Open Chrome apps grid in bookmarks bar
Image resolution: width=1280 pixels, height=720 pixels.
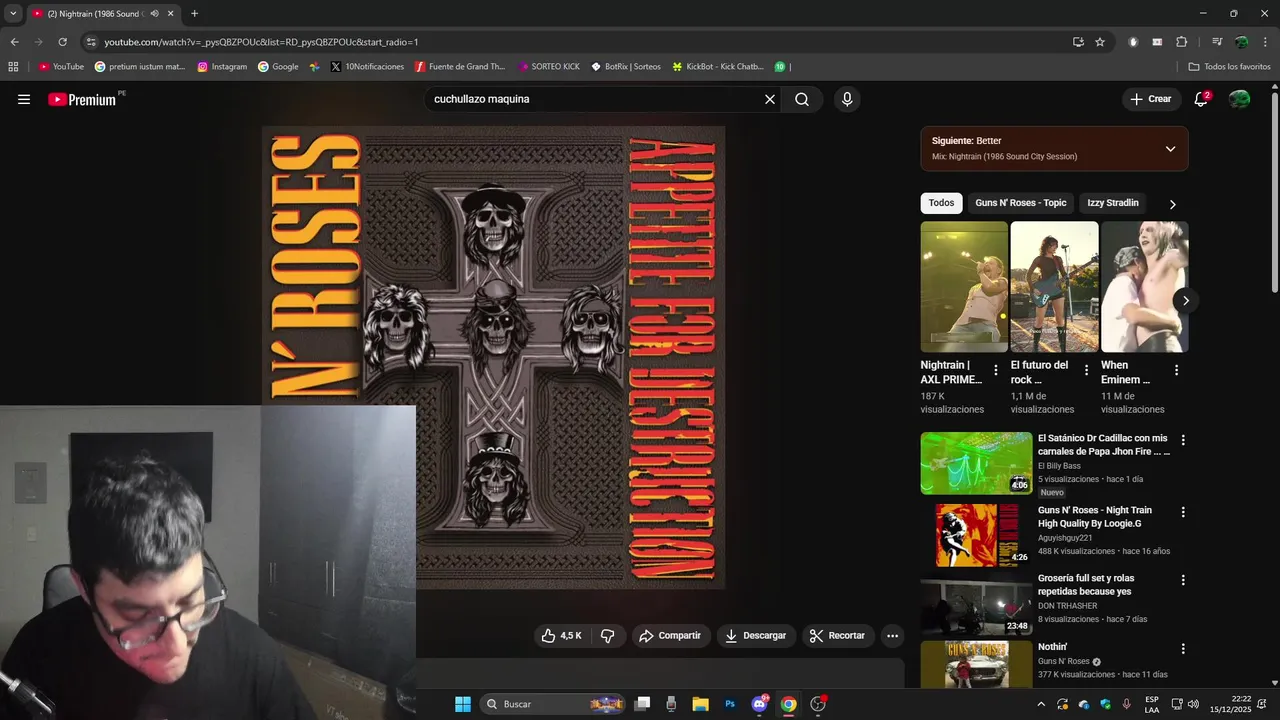pyautogui.click(x=13, y=67)
